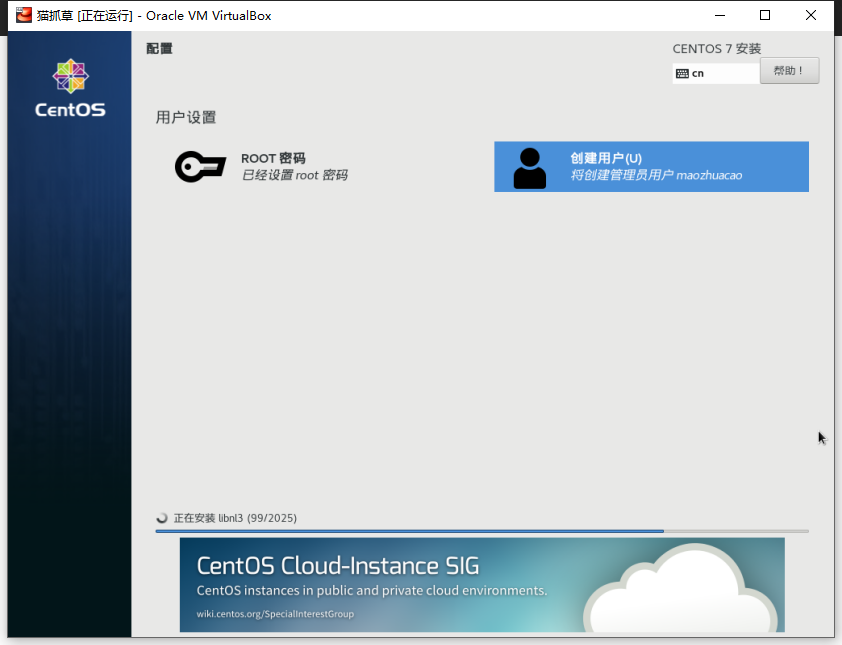Open the ROOT password key icon
This screenshot has width=842, height=645.
[200, 167]
